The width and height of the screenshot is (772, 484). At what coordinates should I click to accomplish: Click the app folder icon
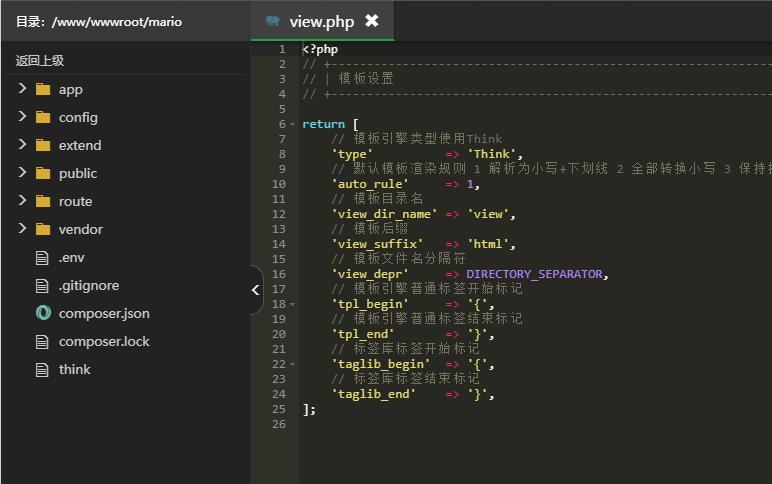tap(43, 89)
